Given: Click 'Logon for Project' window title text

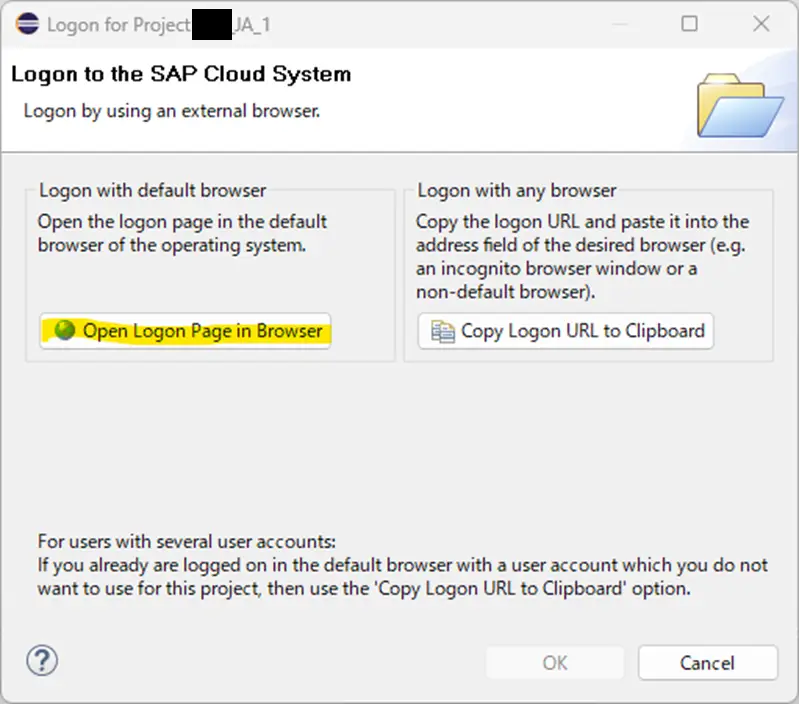Looking at the screenshot, I should pos(118,24).
